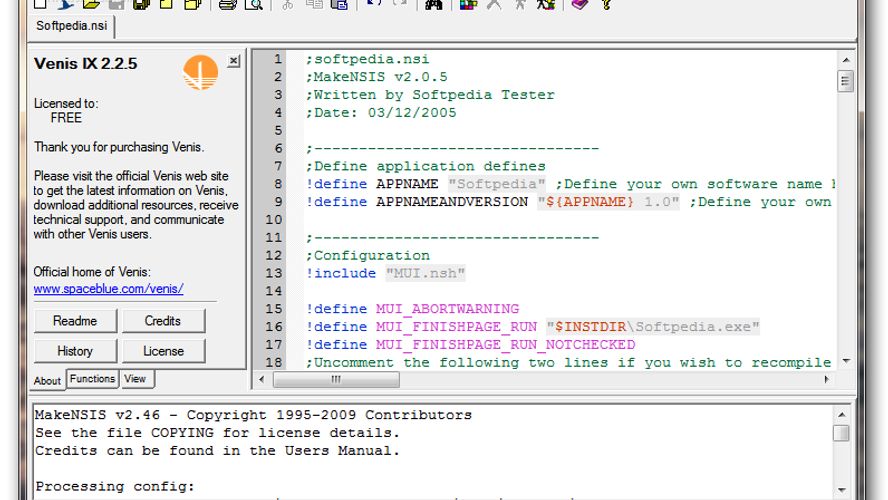Viewport: 888px width, 500px height.
Task: Click the editor horizontal scrollbar left arrow
Action: tap(262, 379)
